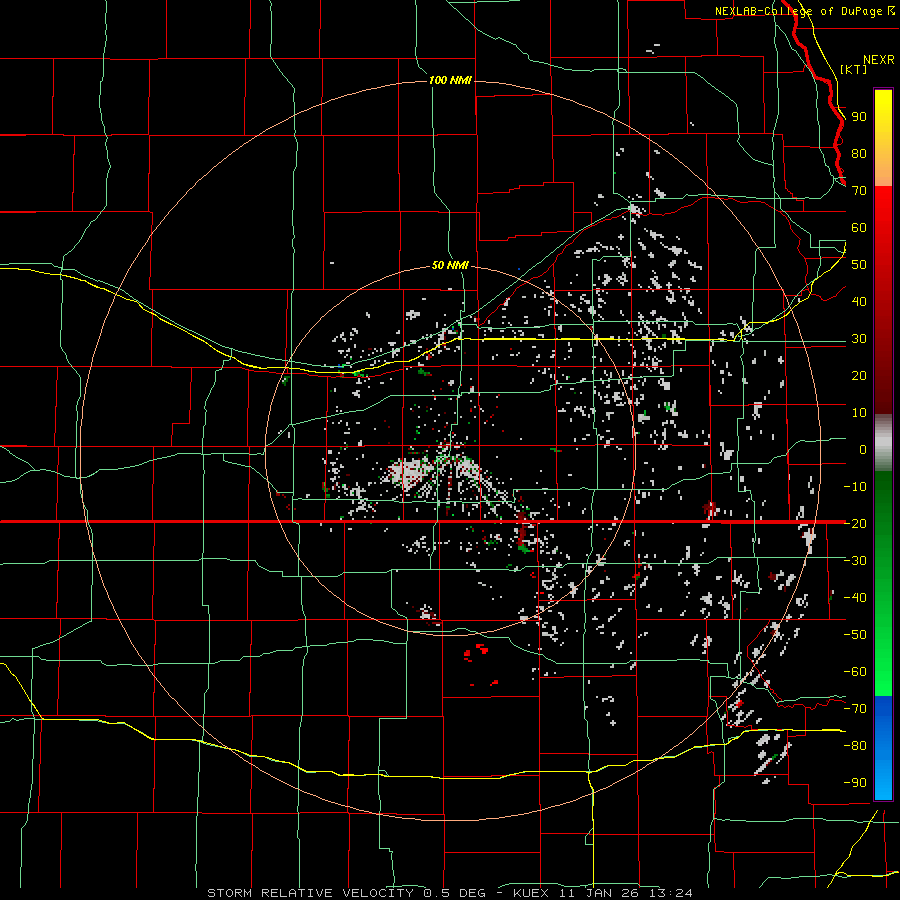The width and height of the screenshot is (900, 900).
Task: Click the NEXR label above the scale
Action: click(878, 60)
